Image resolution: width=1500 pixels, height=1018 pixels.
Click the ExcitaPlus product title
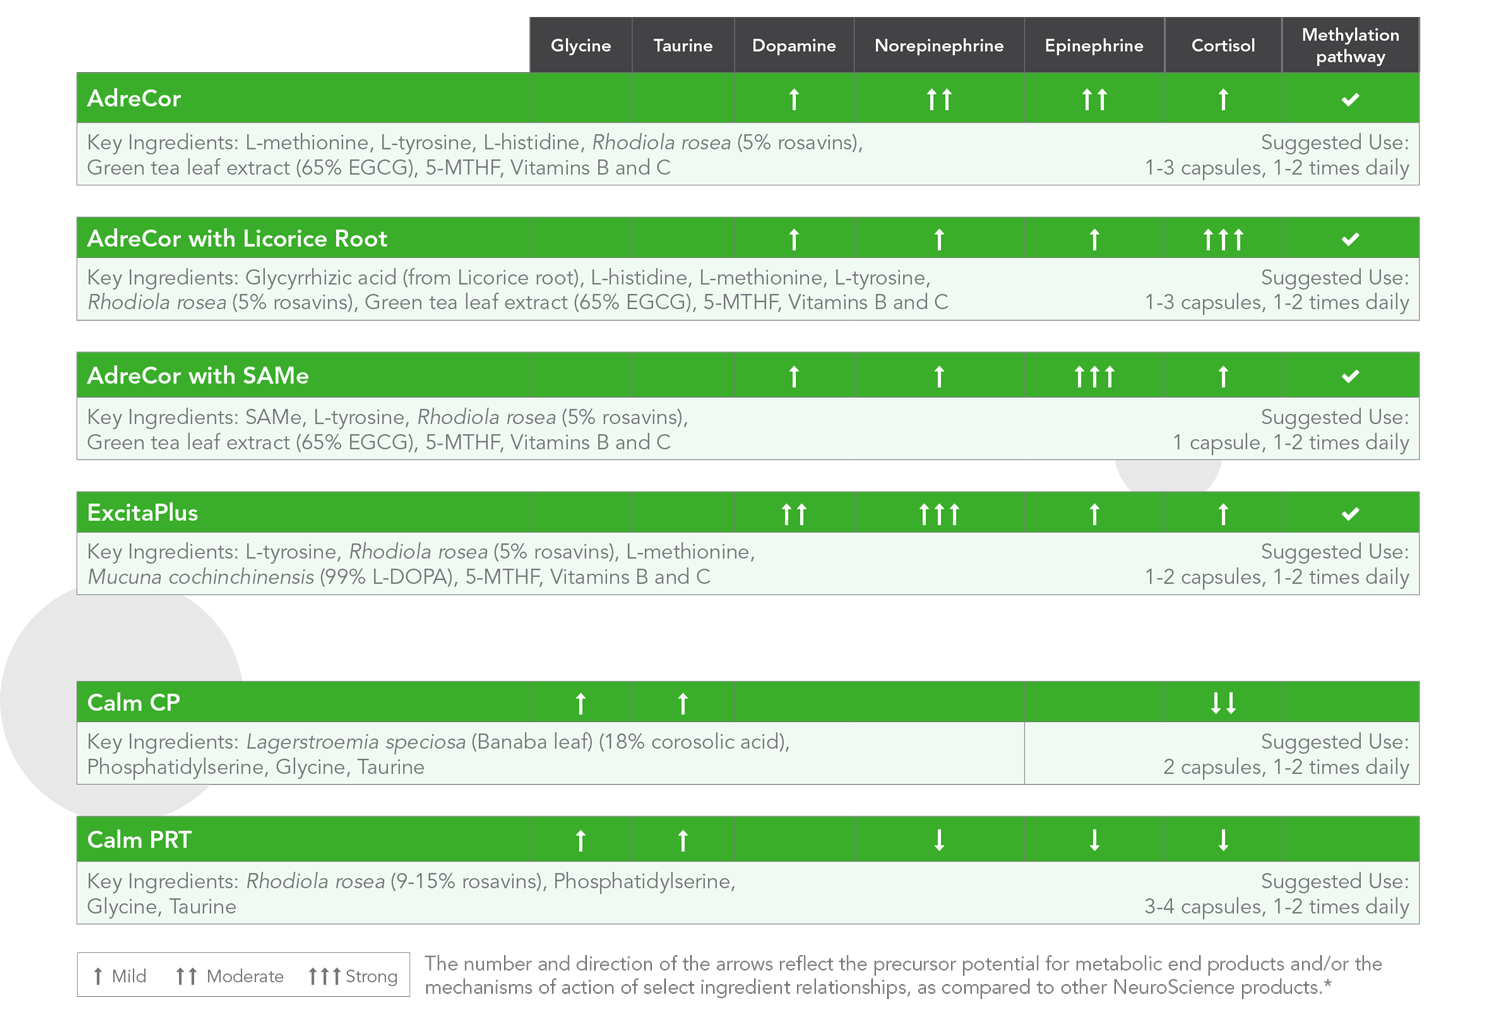[x=143, y=513]
